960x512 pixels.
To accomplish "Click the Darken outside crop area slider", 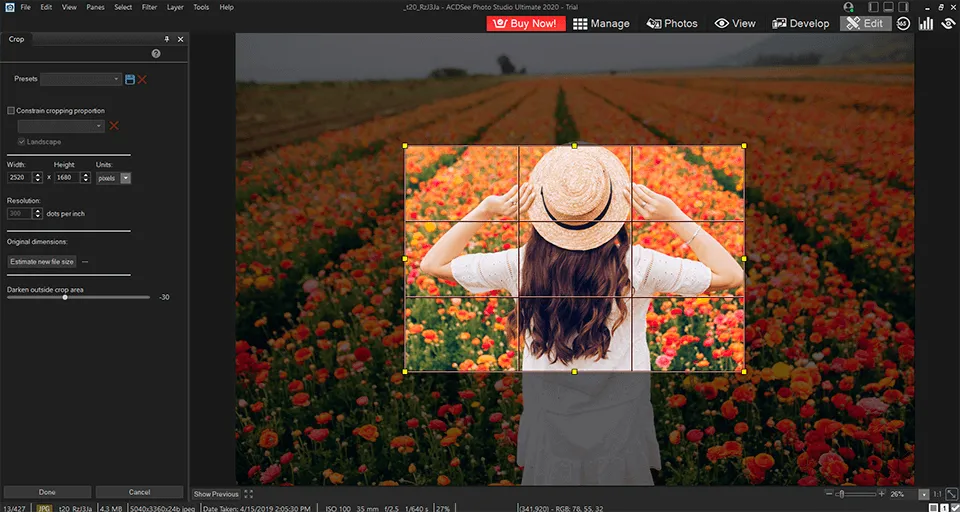I will 66,297.
